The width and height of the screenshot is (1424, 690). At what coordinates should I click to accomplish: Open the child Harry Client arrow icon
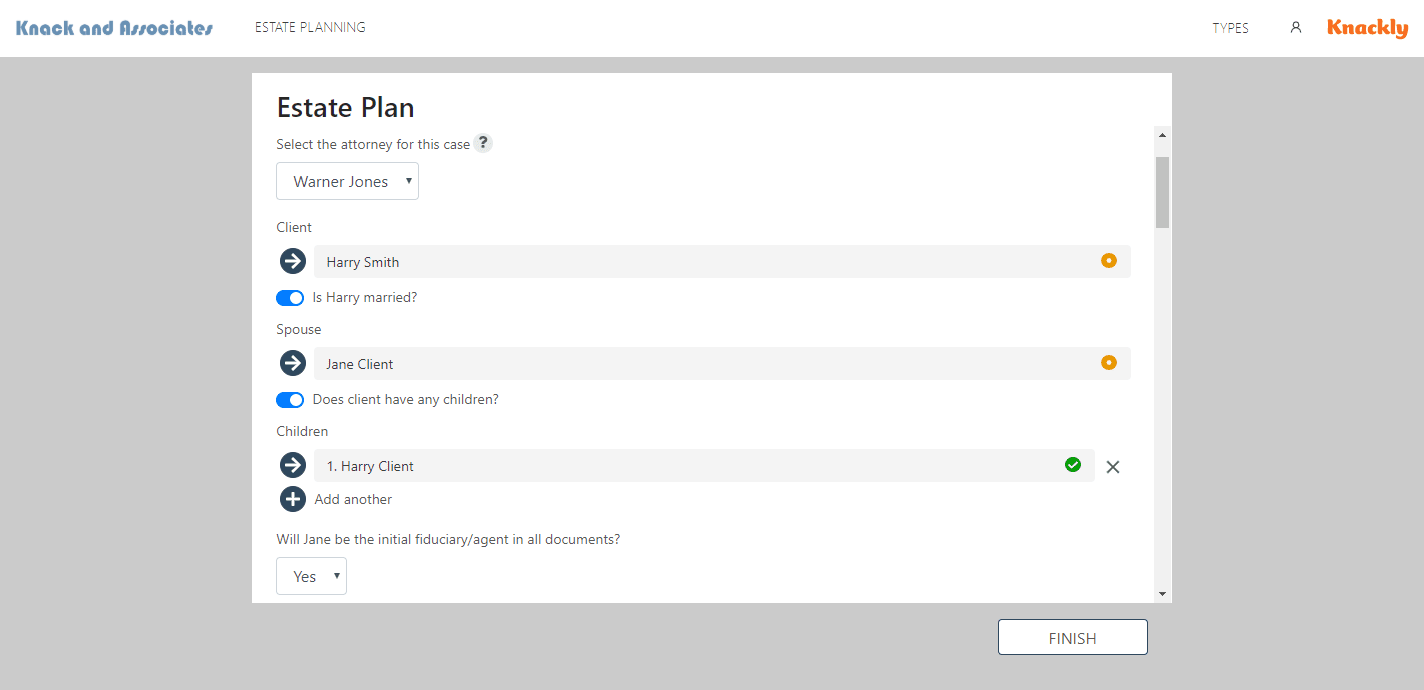(292, 466)
